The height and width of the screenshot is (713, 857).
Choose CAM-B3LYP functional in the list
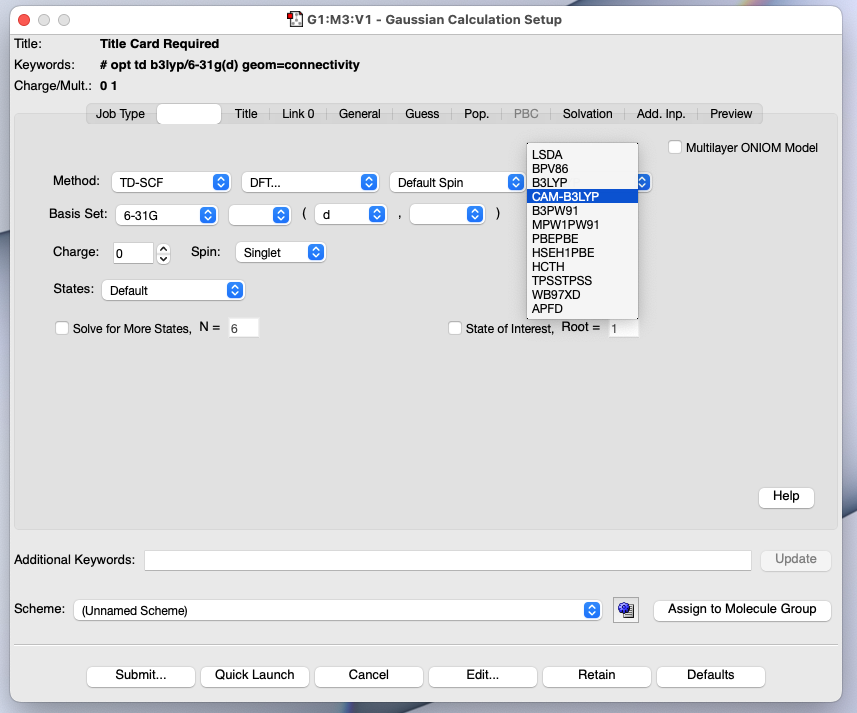[x=582, y=196]
